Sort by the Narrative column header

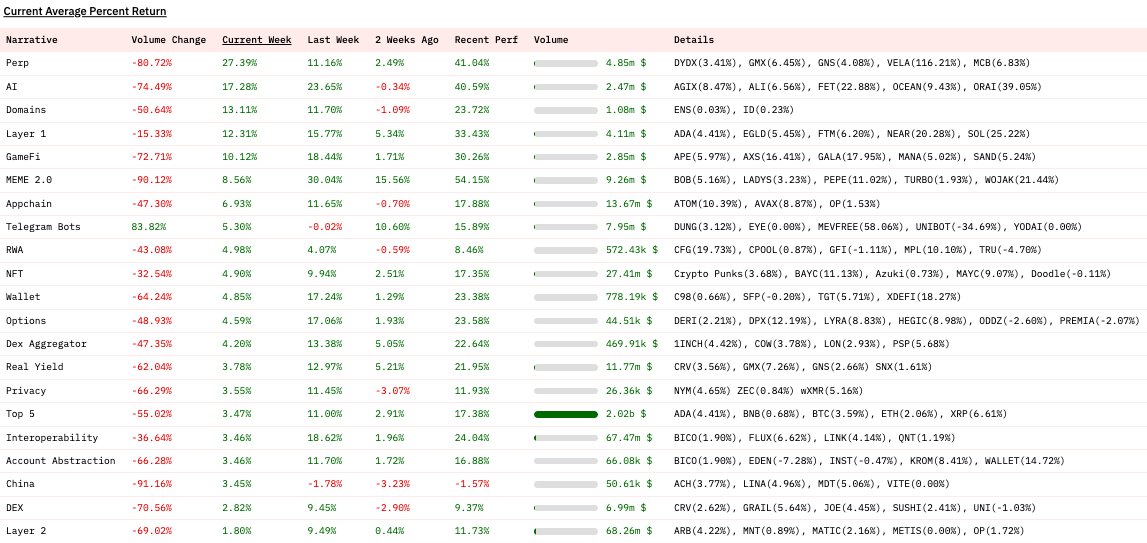[x=31, y=40]
